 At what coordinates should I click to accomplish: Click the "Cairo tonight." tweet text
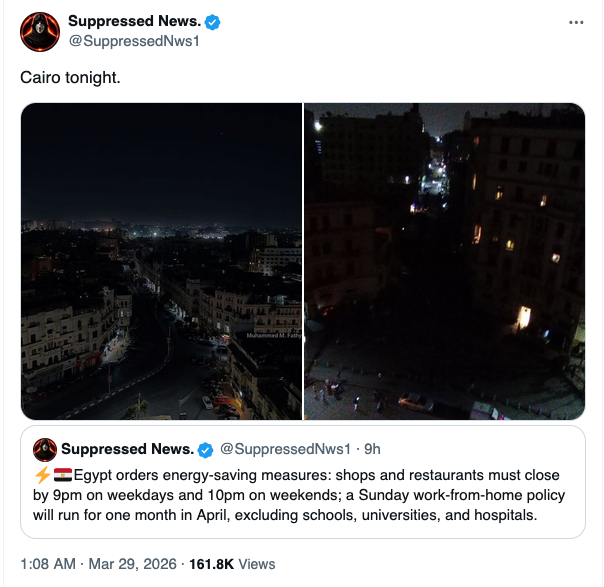(70, 76)
